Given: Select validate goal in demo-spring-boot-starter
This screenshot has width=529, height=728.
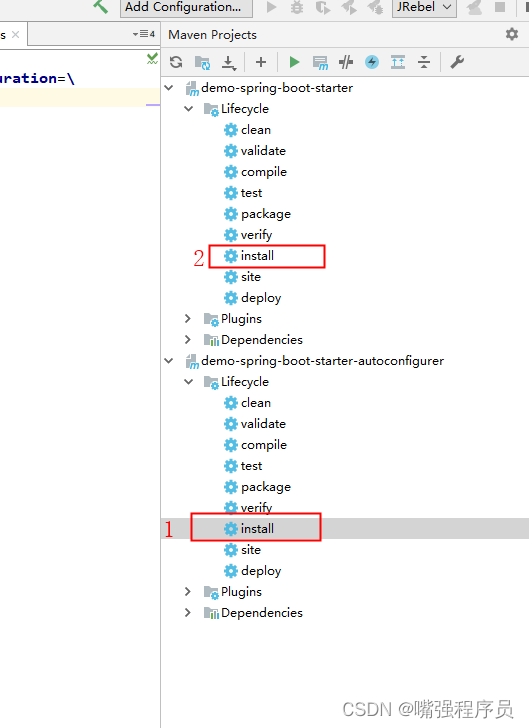Looking at the screenshot, I should point(345,150).
